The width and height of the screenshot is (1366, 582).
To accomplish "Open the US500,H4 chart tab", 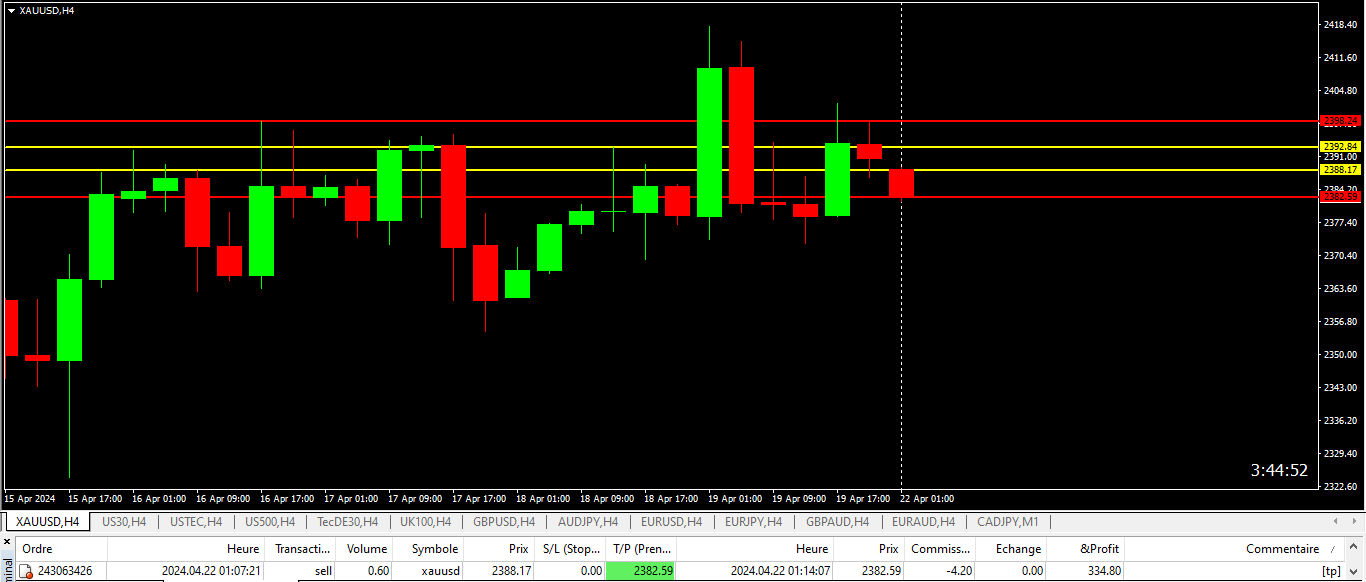I will point(270,522).
